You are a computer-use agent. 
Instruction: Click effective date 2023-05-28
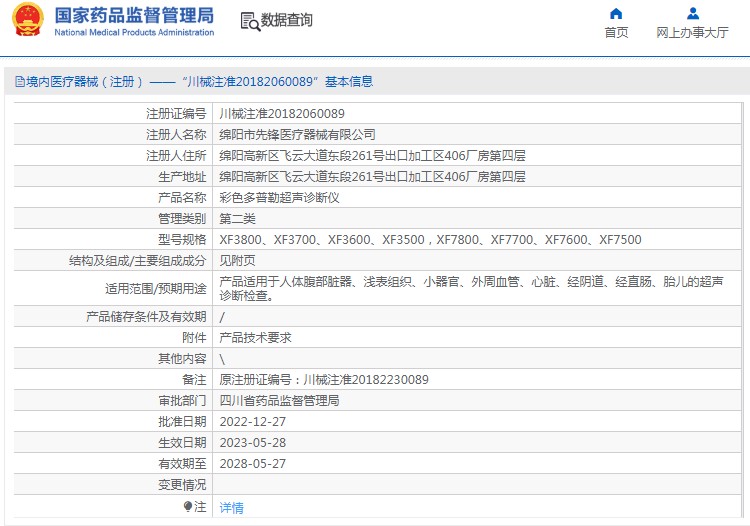253,443
